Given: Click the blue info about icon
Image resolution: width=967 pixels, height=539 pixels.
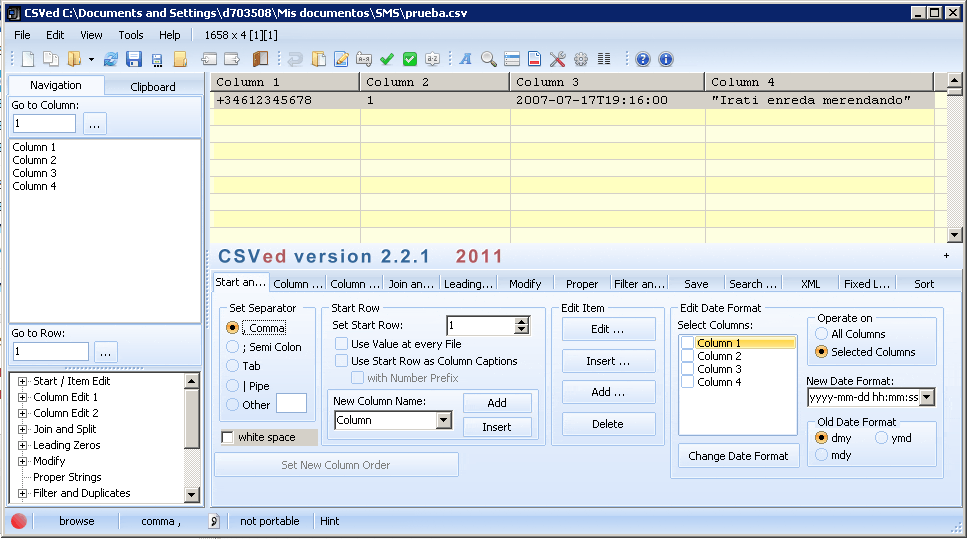Looking at the screenshot, I should coord(665,59).
